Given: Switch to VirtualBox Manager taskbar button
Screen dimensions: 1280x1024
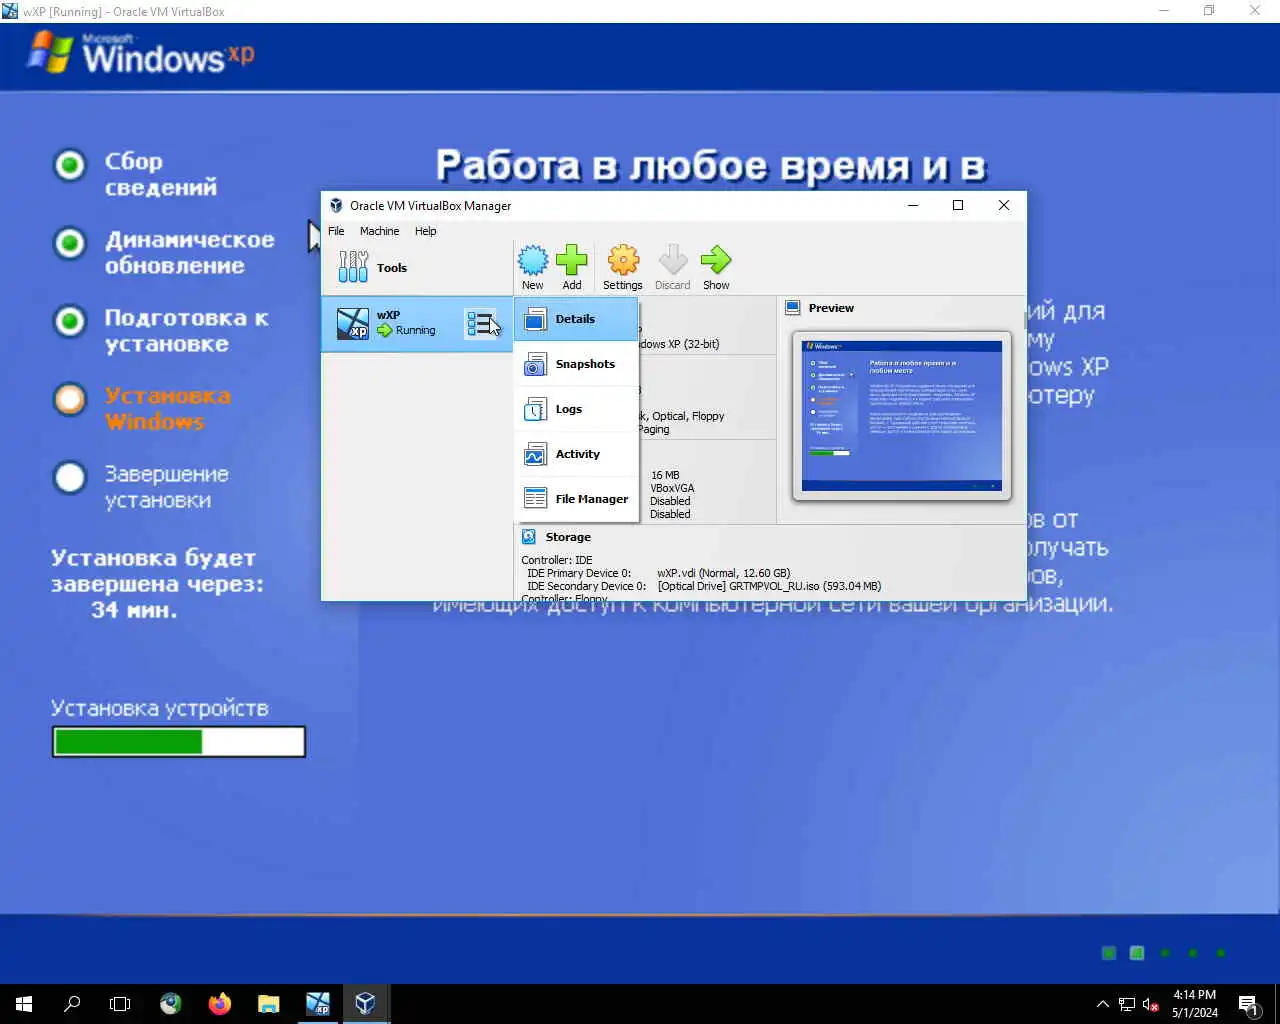Looking at the screenshot, I should pyautogui.click(x=366, y=1004).
